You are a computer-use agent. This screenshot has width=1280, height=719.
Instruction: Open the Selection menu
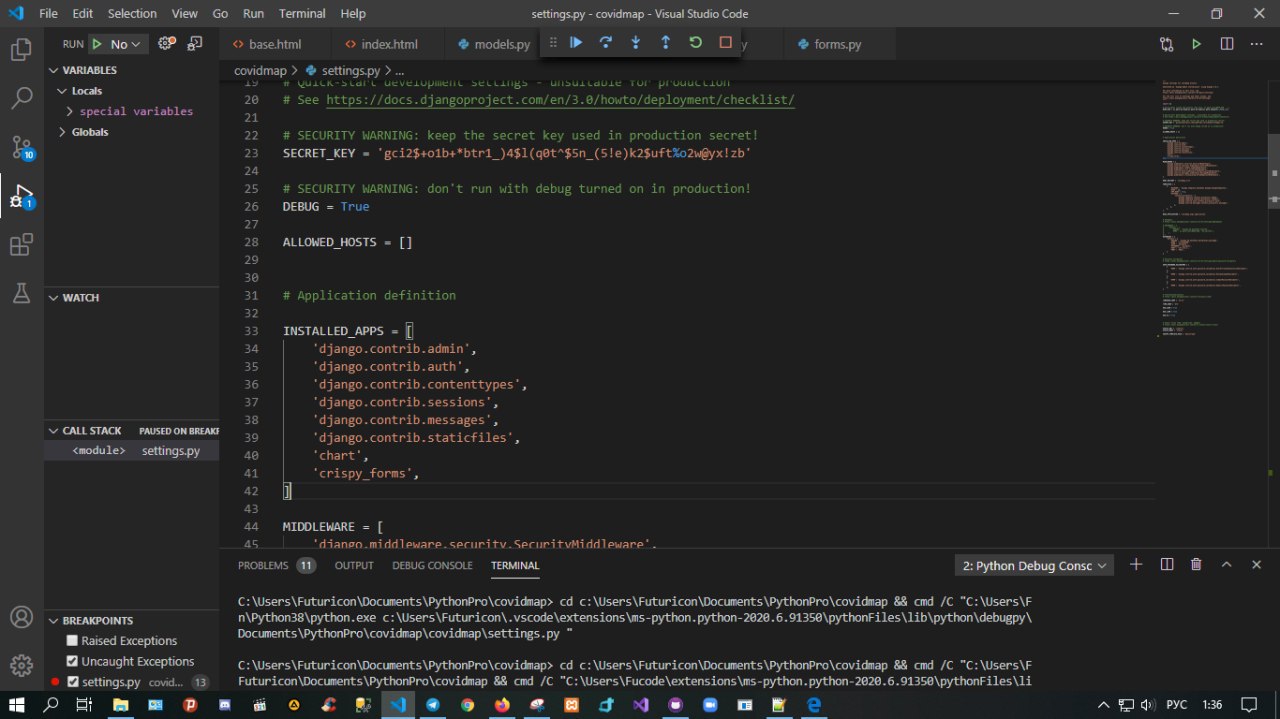pos(132,14)
